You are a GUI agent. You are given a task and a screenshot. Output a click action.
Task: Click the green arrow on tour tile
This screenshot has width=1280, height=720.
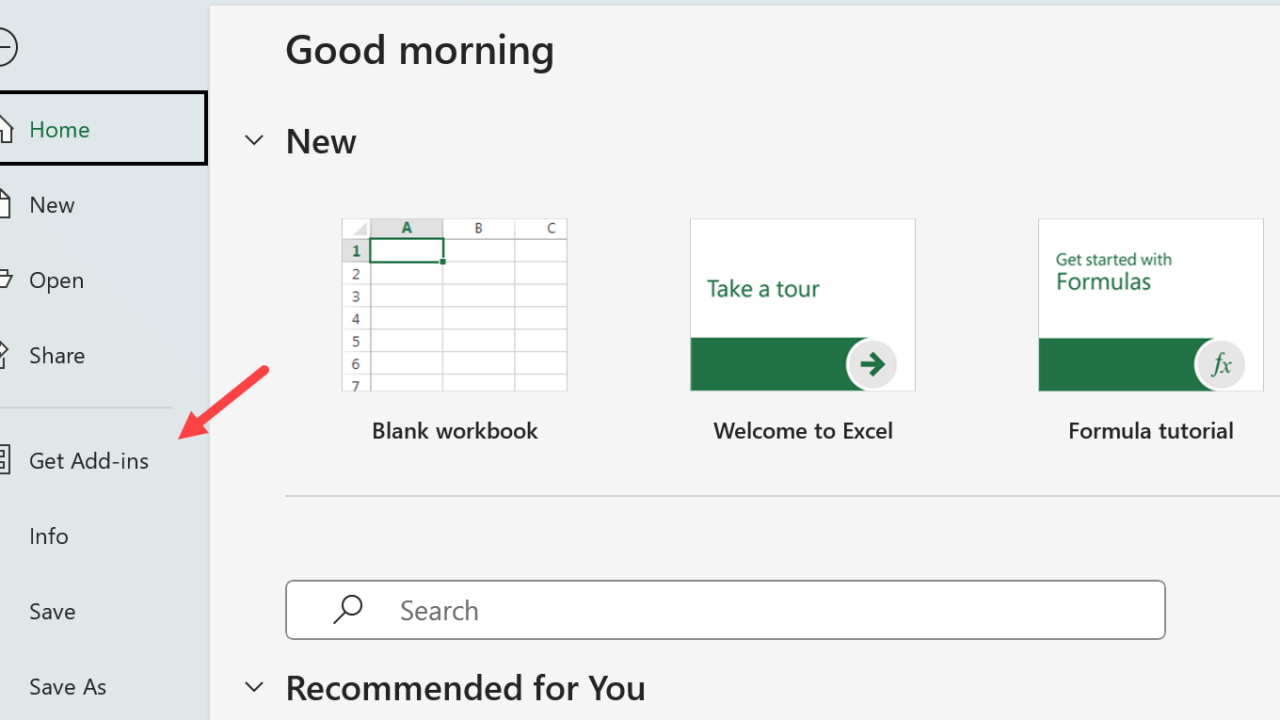872,364
